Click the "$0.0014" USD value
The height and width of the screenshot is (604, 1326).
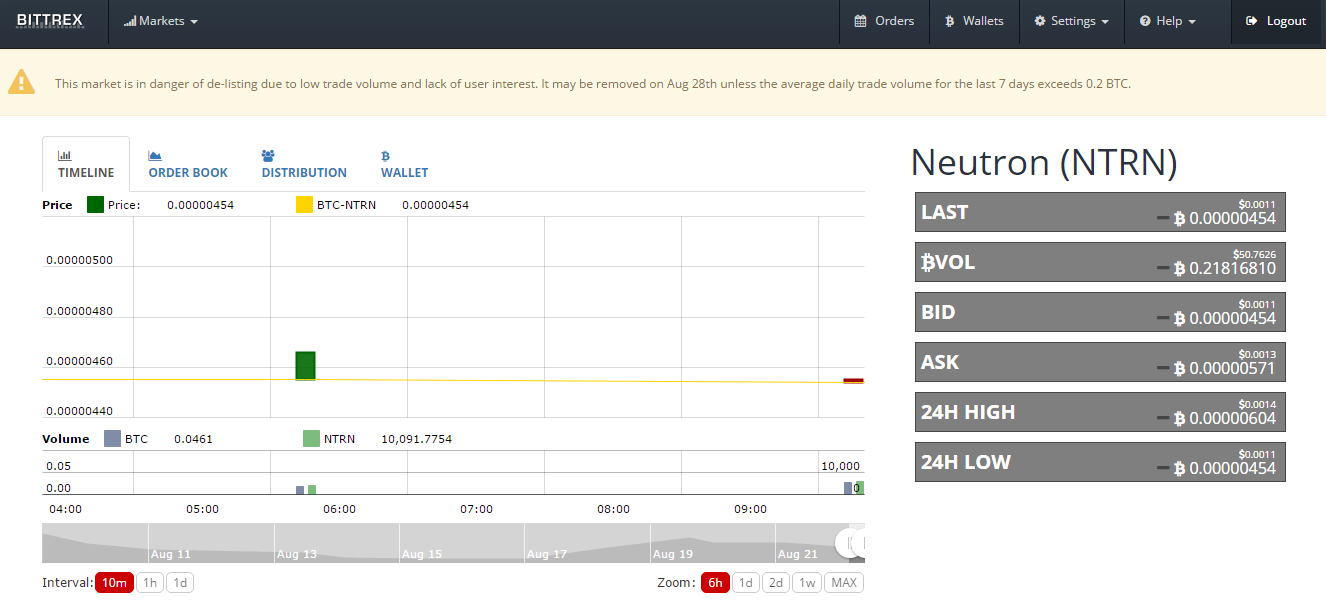pos(1257,404)
